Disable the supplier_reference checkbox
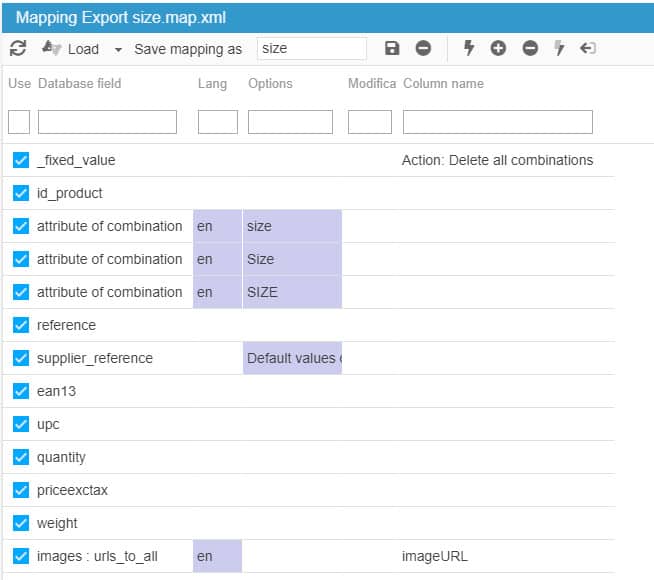The height and width of the screenshot is (580, 654). pyautogui.click(x=21, y=358)
